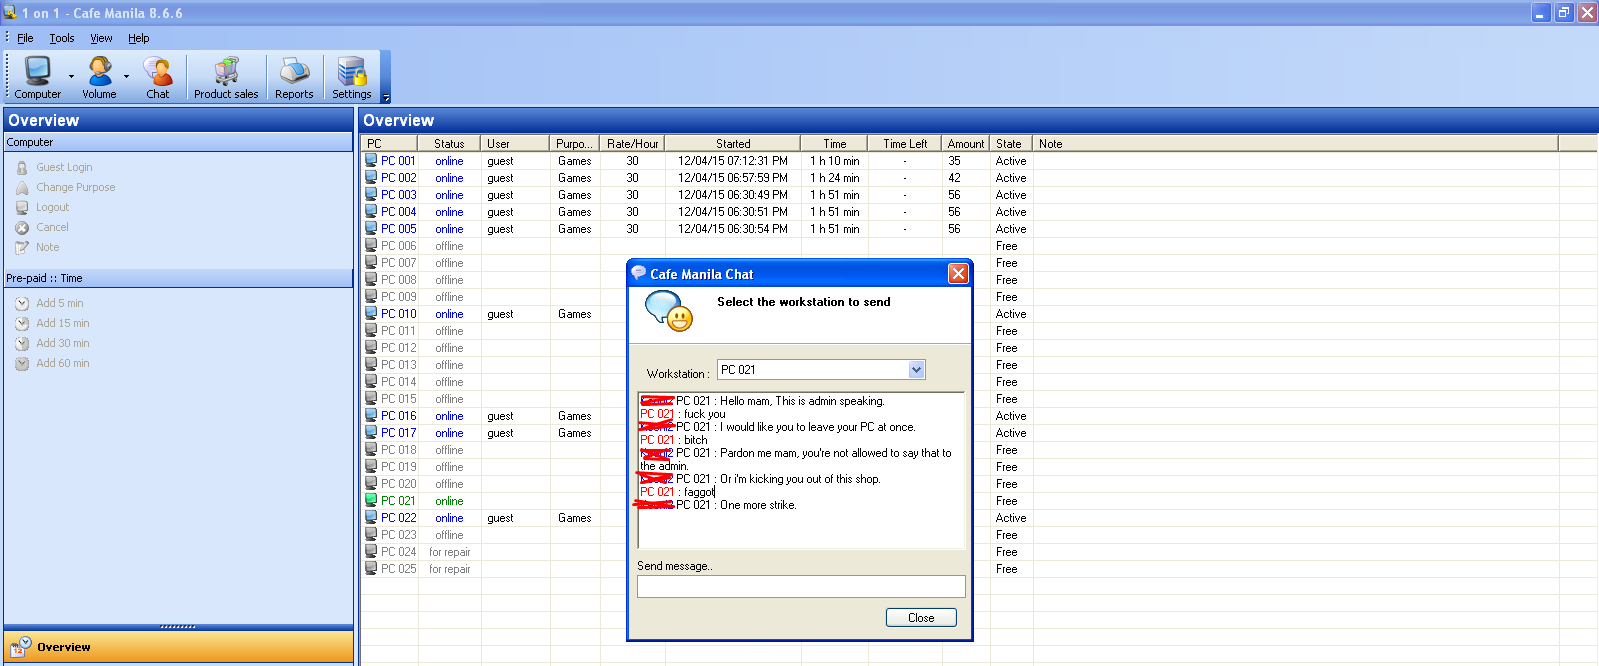Image resolution: width=1599 pixels, height=666 pixels.
Task: Click the Add 5 min clock icon
Action: point(22,303)
